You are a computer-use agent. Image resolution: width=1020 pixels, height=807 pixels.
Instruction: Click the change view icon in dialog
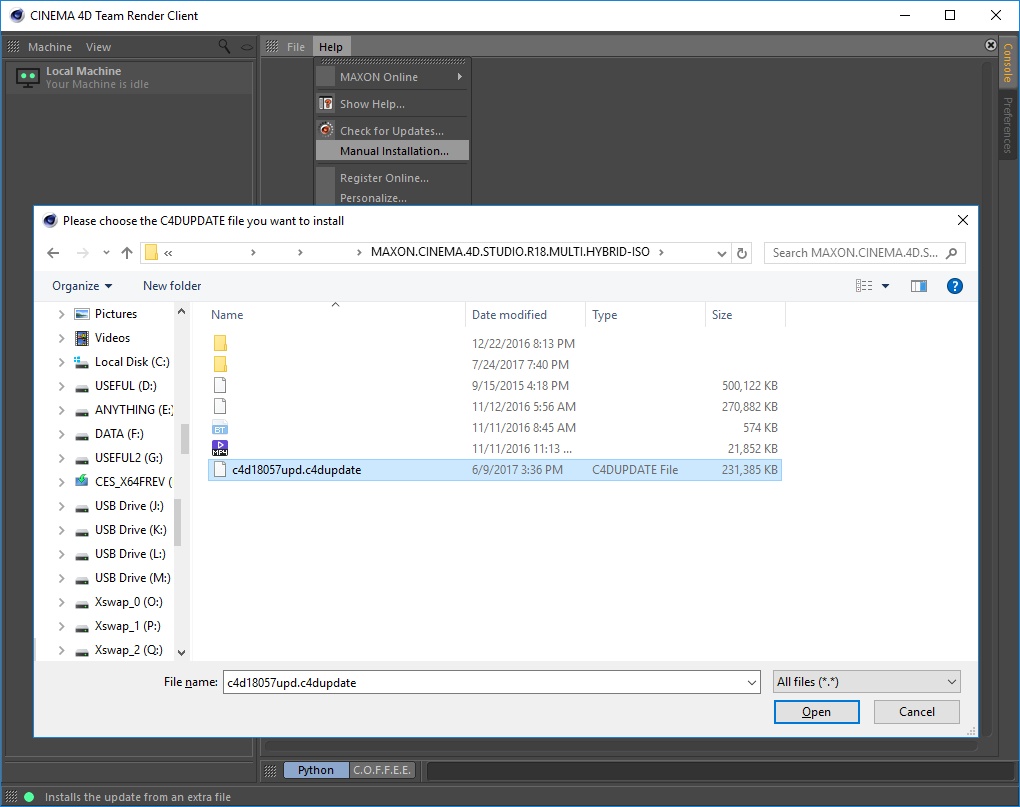click(864, 286)
